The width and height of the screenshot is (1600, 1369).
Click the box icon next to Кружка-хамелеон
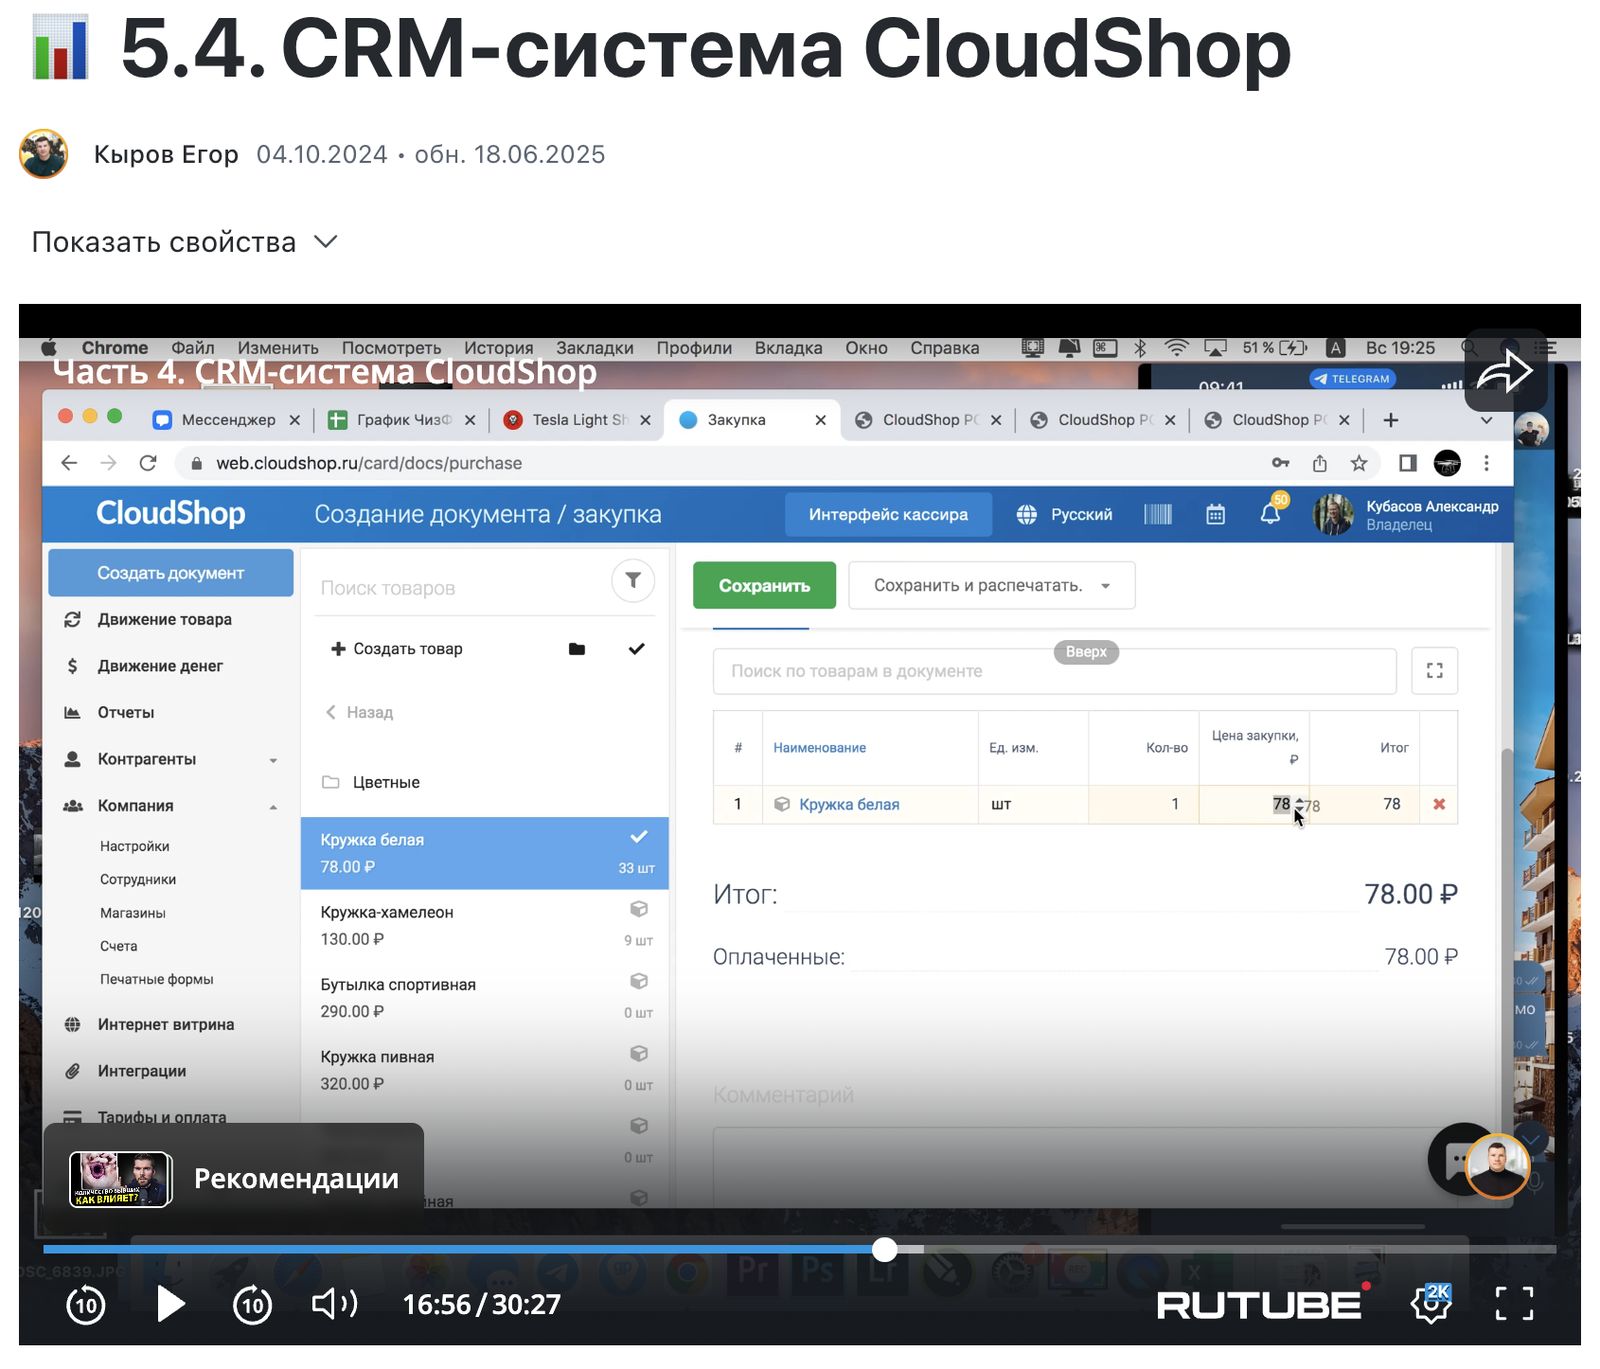(x=639, y=909)
